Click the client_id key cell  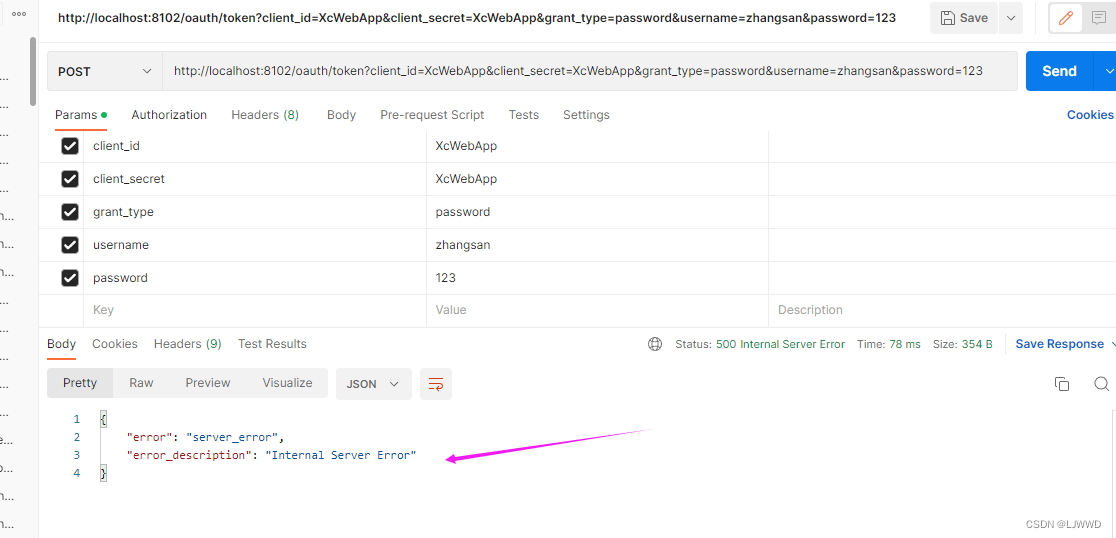(x=255, y=147)
